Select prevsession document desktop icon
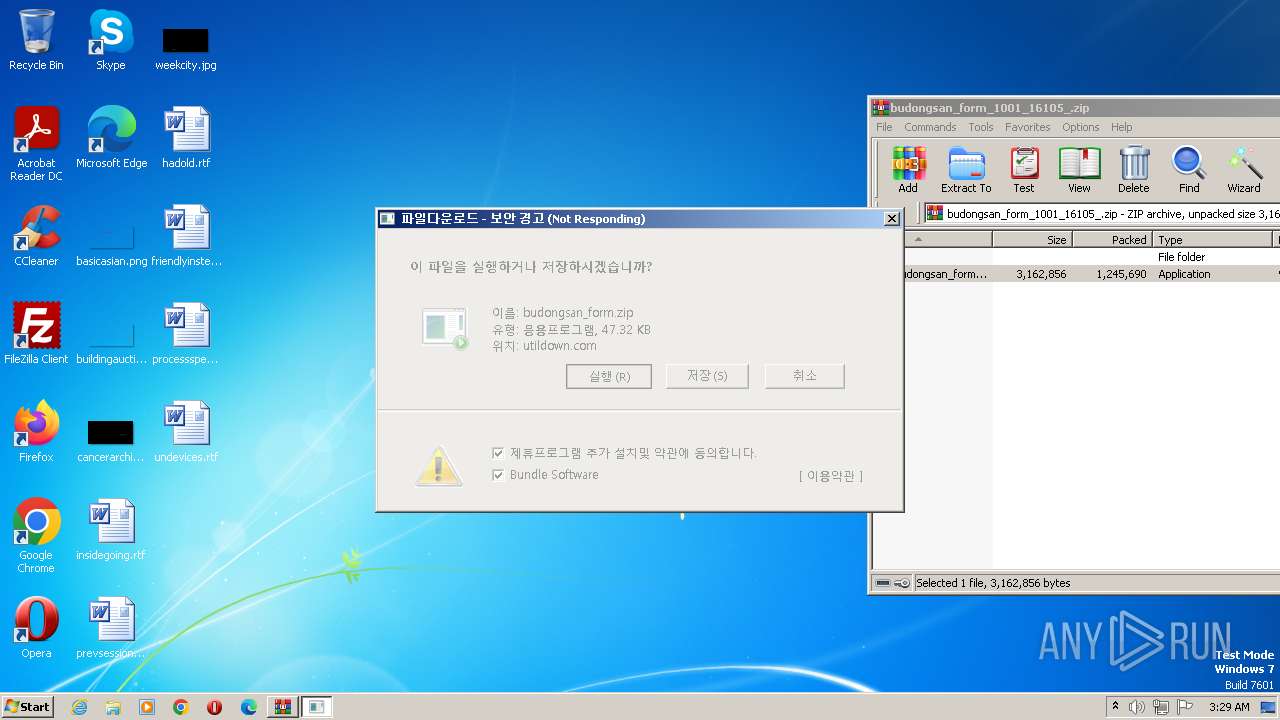Viewport: 1280px width, 720px height. [111, 628]
